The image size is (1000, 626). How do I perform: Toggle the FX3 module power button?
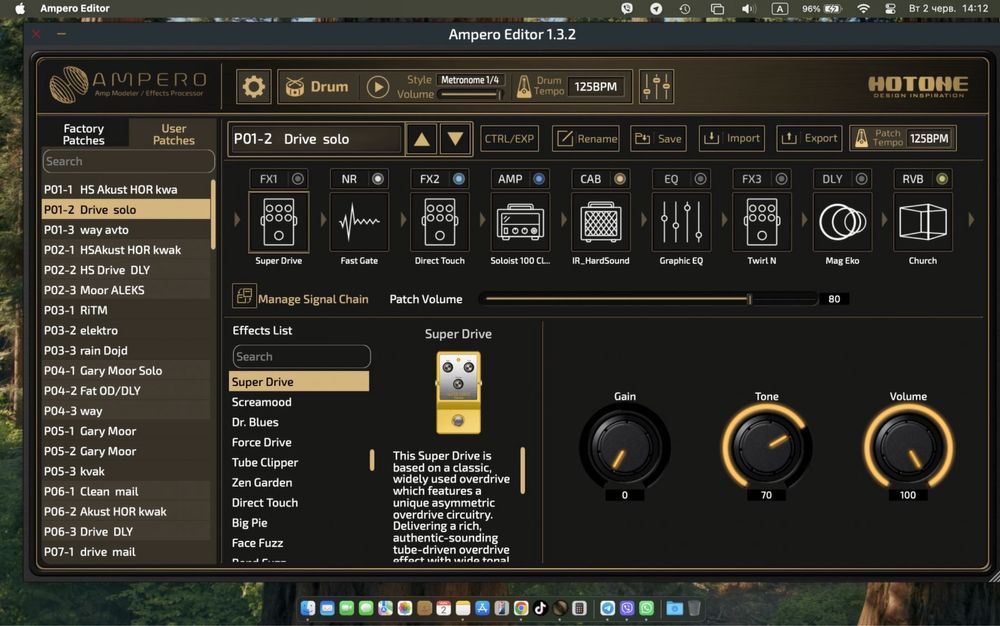781,179
